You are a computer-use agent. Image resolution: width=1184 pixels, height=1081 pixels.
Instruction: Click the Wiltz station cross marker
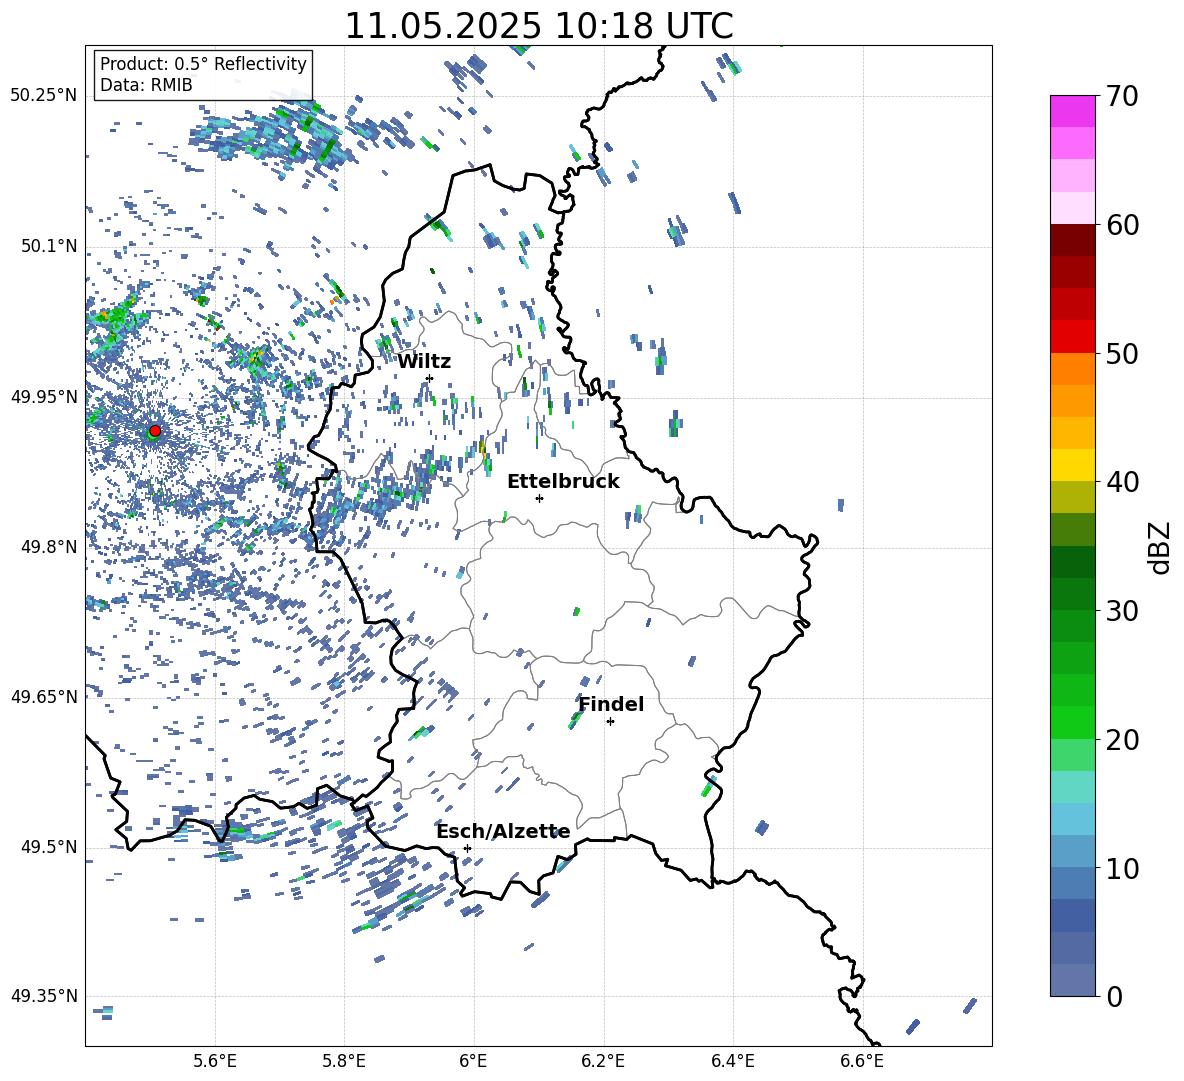pos(430,378)
